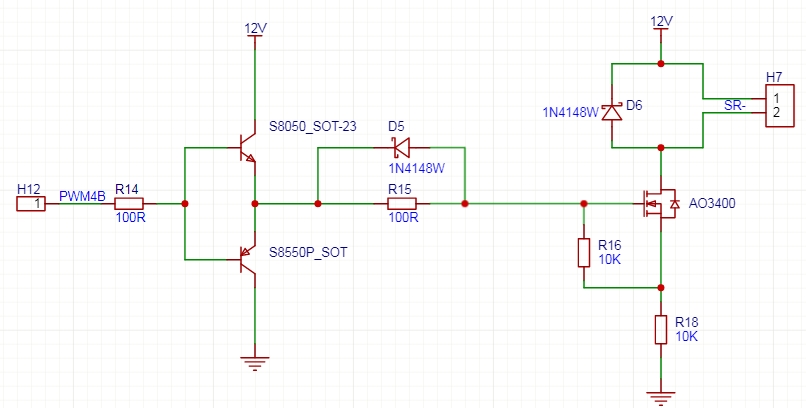
Task: Select the S8050 NPN transistor symbol
Action: (x=247, y=147)
